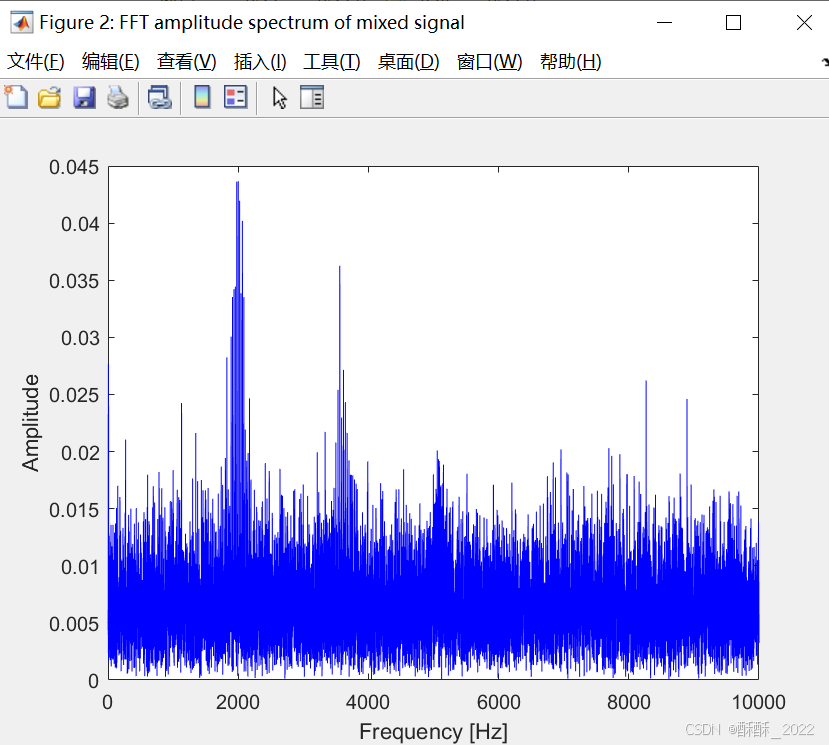Open file with the folder icon
The image size is (829, 745).
coord(50,98)
